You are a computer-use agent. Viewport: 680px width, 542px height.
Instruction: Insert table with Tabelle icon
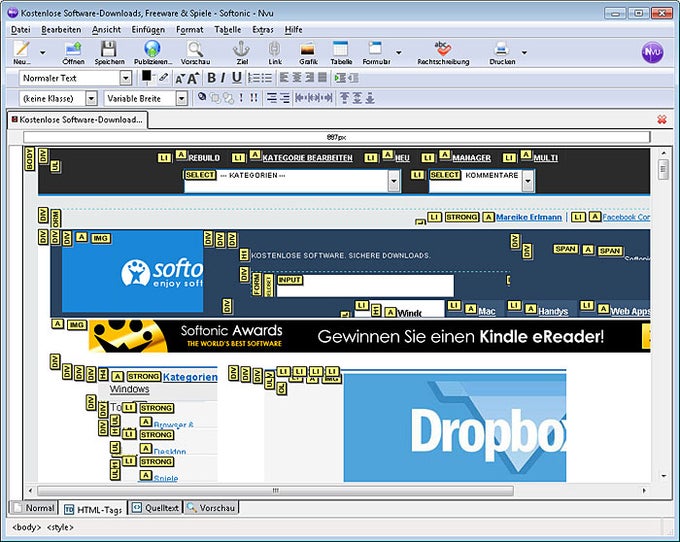341,53
